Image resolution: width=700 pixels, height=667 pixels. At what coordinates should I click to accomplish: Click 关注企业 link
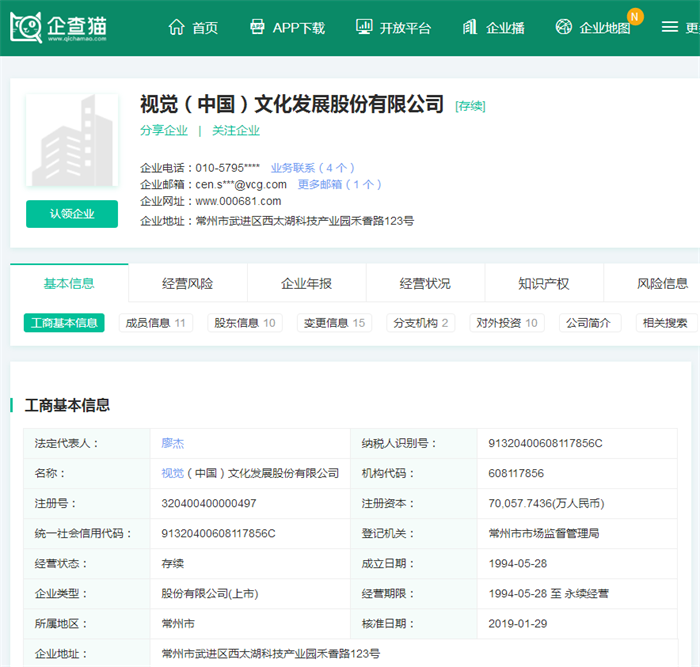pyautogui.click(x=236, y=130)
